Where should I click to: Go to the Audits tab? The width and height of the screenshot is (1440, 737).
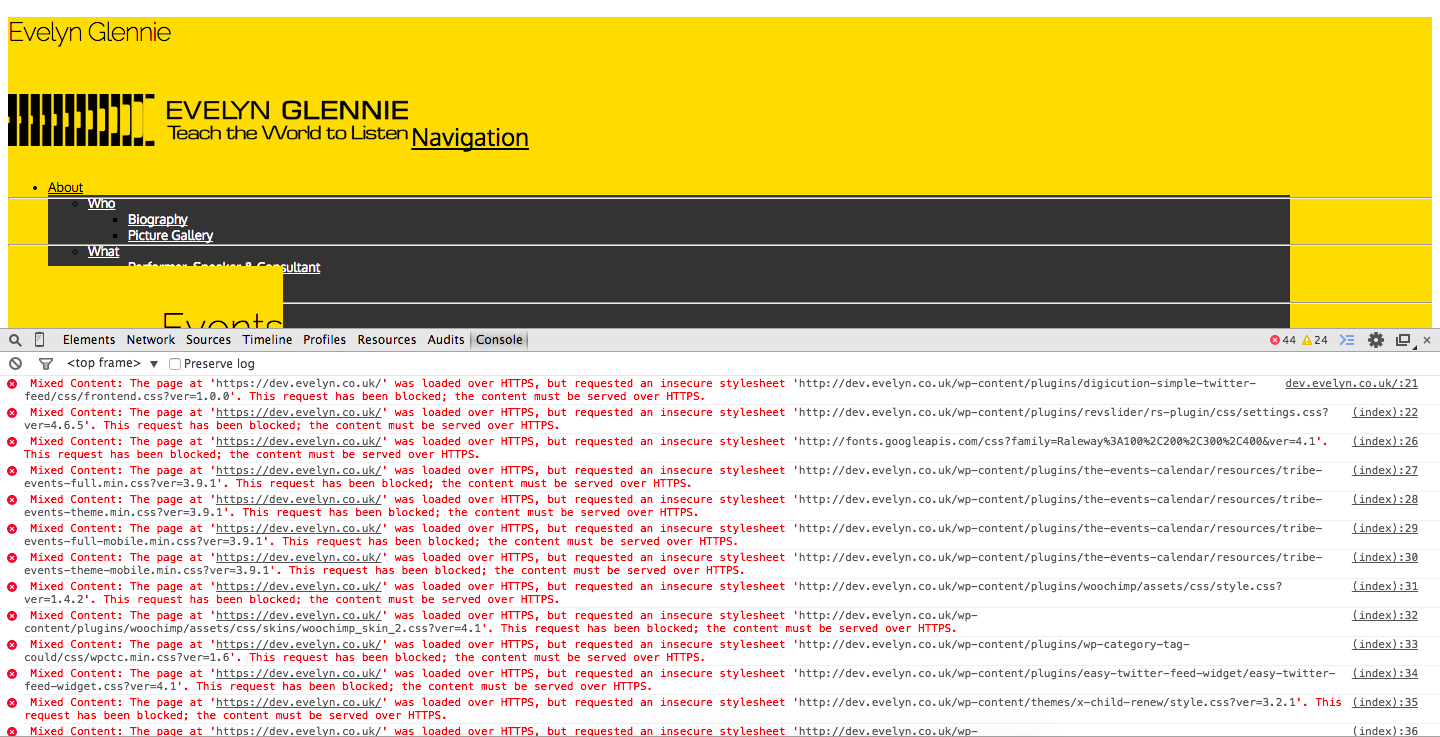446,340
